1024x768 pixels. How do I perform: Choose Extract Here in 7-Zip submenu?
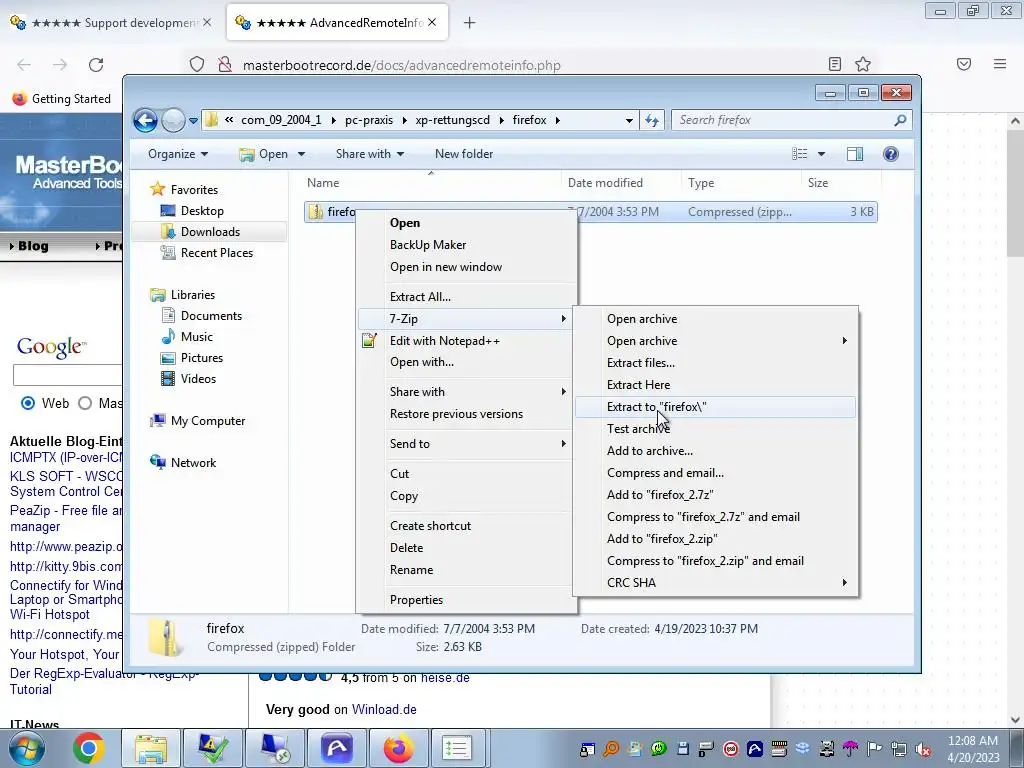click(x=715, y=385)
